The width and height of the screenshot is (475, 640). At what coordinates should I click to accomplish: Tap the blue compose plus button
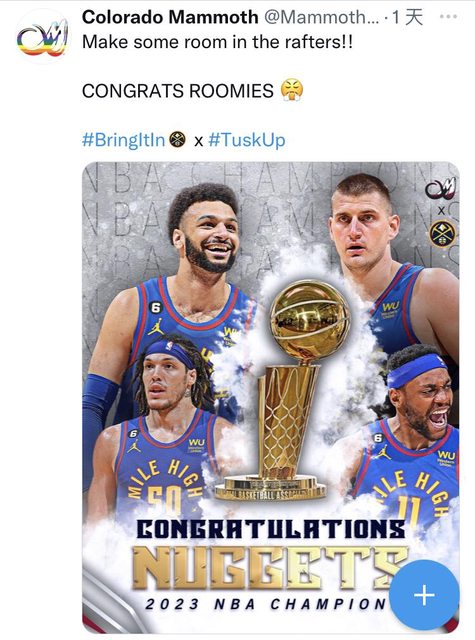pos(424,594)
